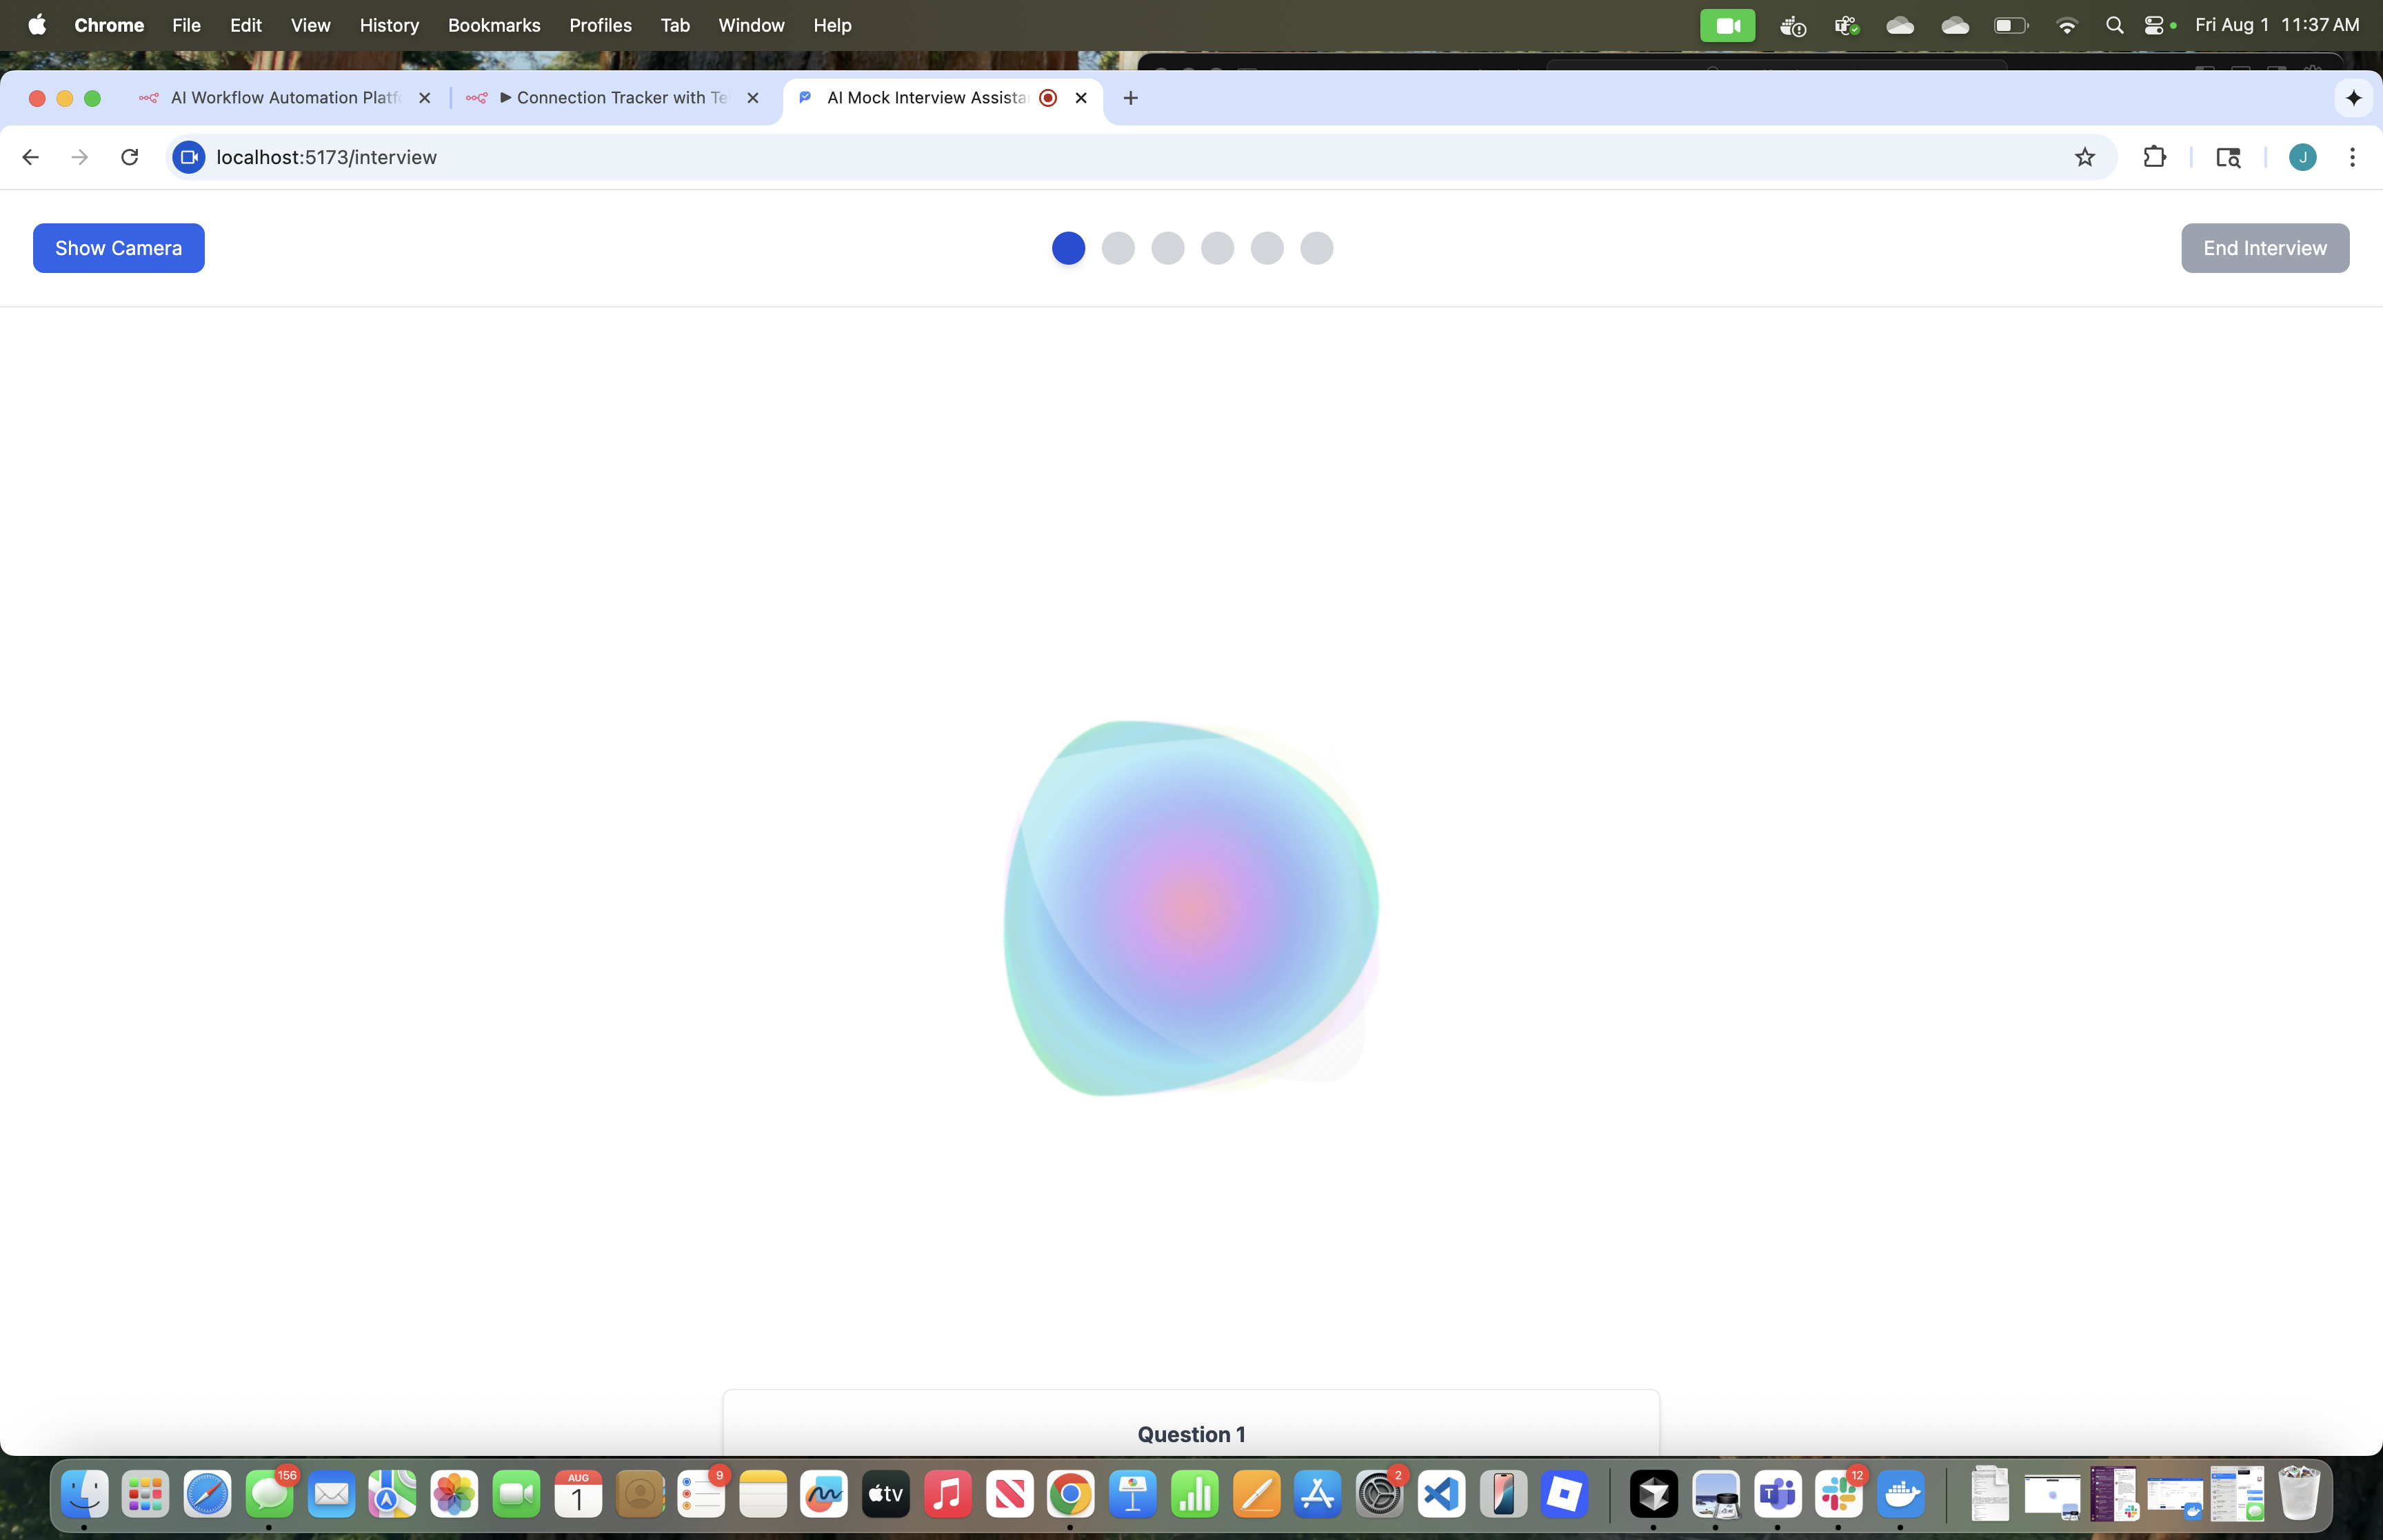Image resolution: width=2383 pixels, height=1540 pixels.
Task: Launch Music from the Dock
Action: [947, 1494]
